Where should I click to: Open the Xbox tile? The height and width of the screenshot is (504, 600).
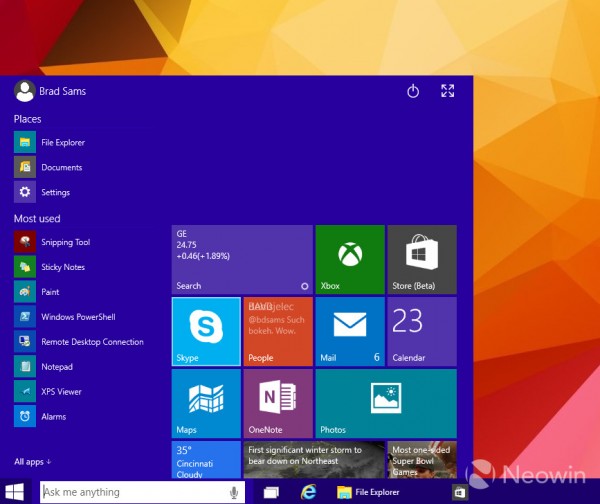[349, 259]
